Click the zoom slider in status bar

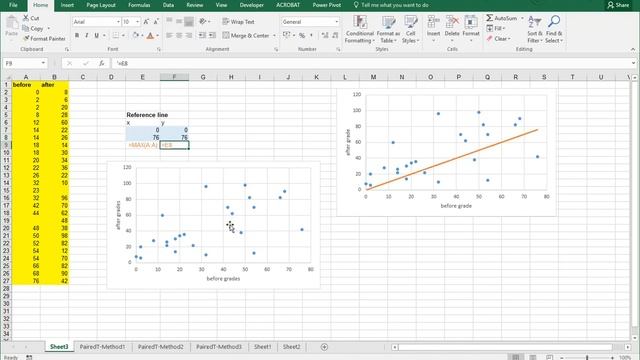[587, 358]
